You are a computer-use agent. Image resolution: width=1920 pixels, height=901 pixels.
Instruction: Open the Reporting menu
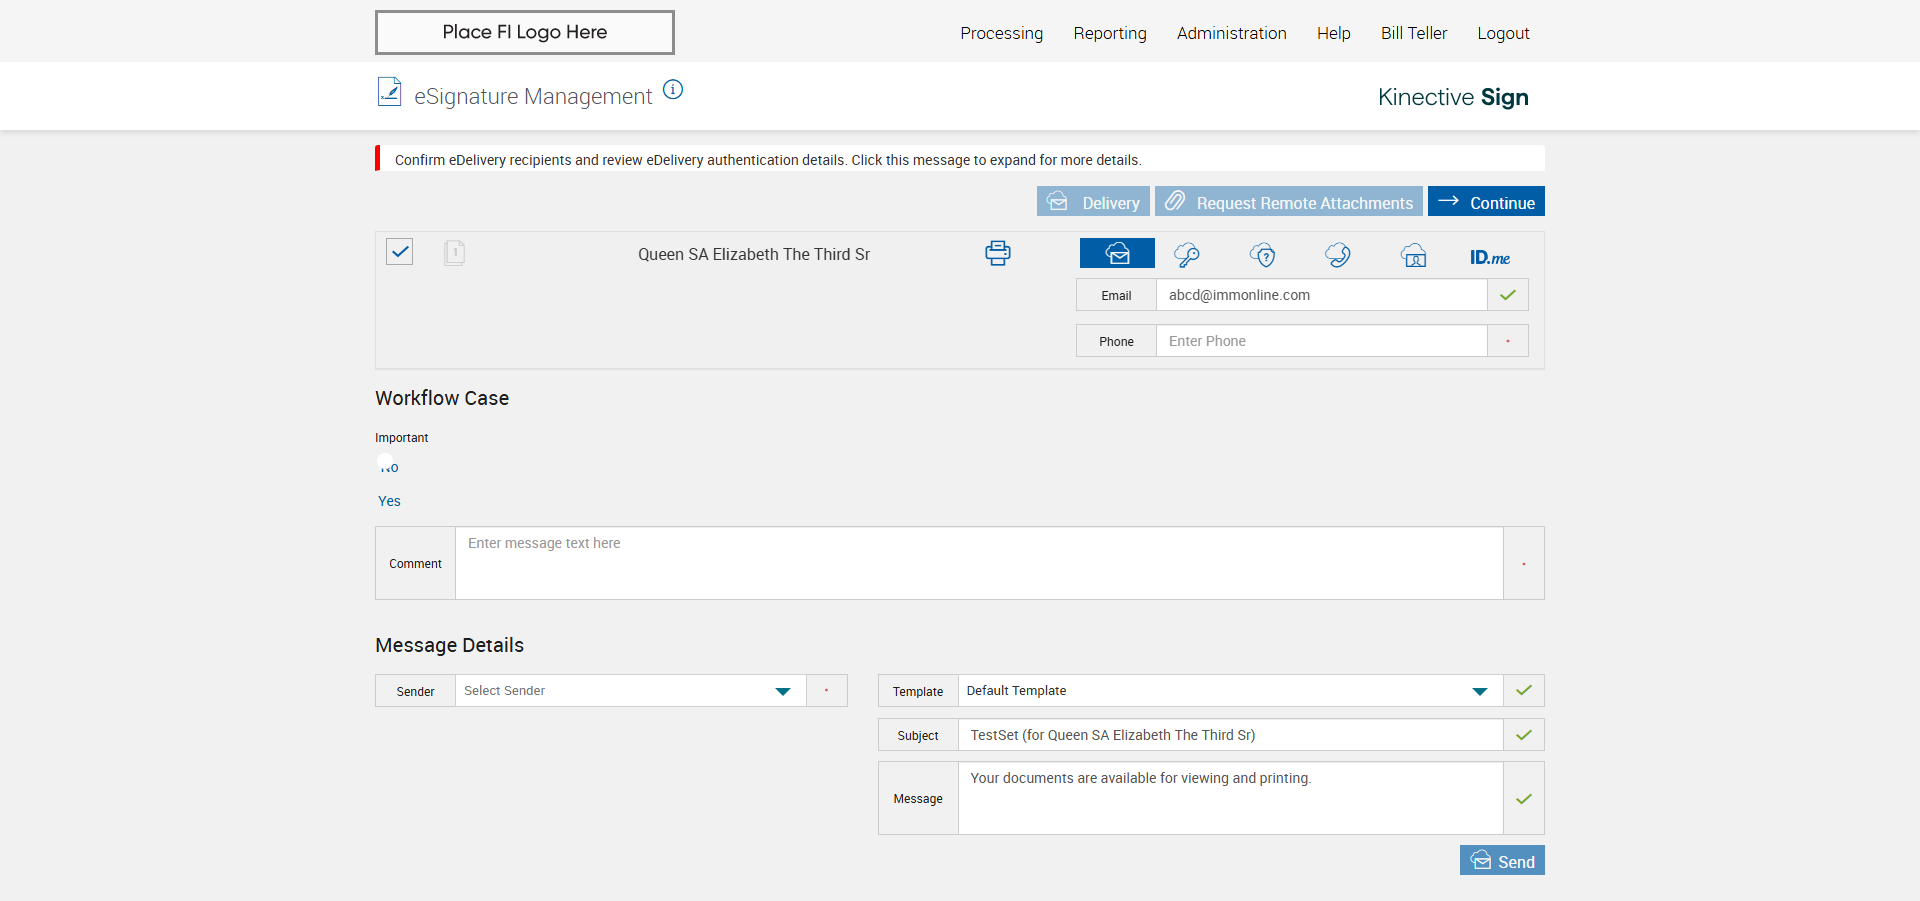click(x=1109, y=33)
